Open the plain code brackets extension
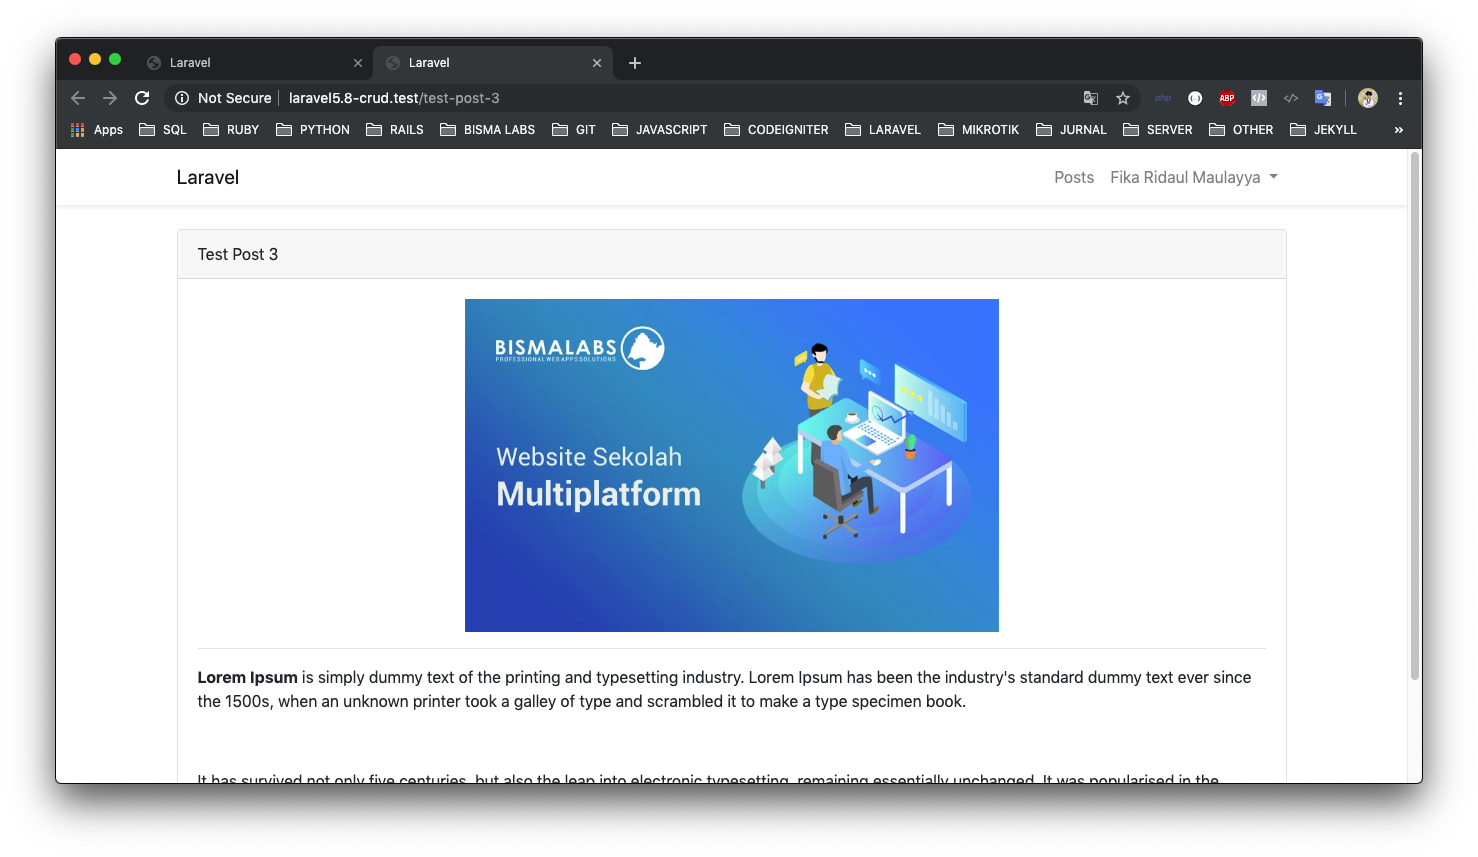Viewport: 1478px width, 857px height. click(1291, 98)
